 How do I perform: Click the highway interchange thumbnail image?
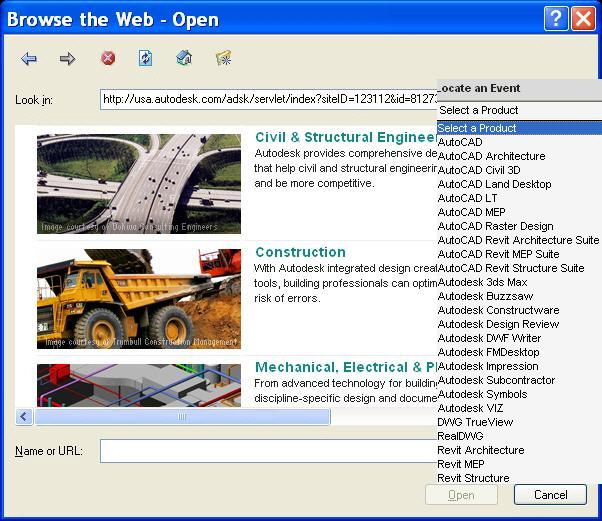(139, 184)
